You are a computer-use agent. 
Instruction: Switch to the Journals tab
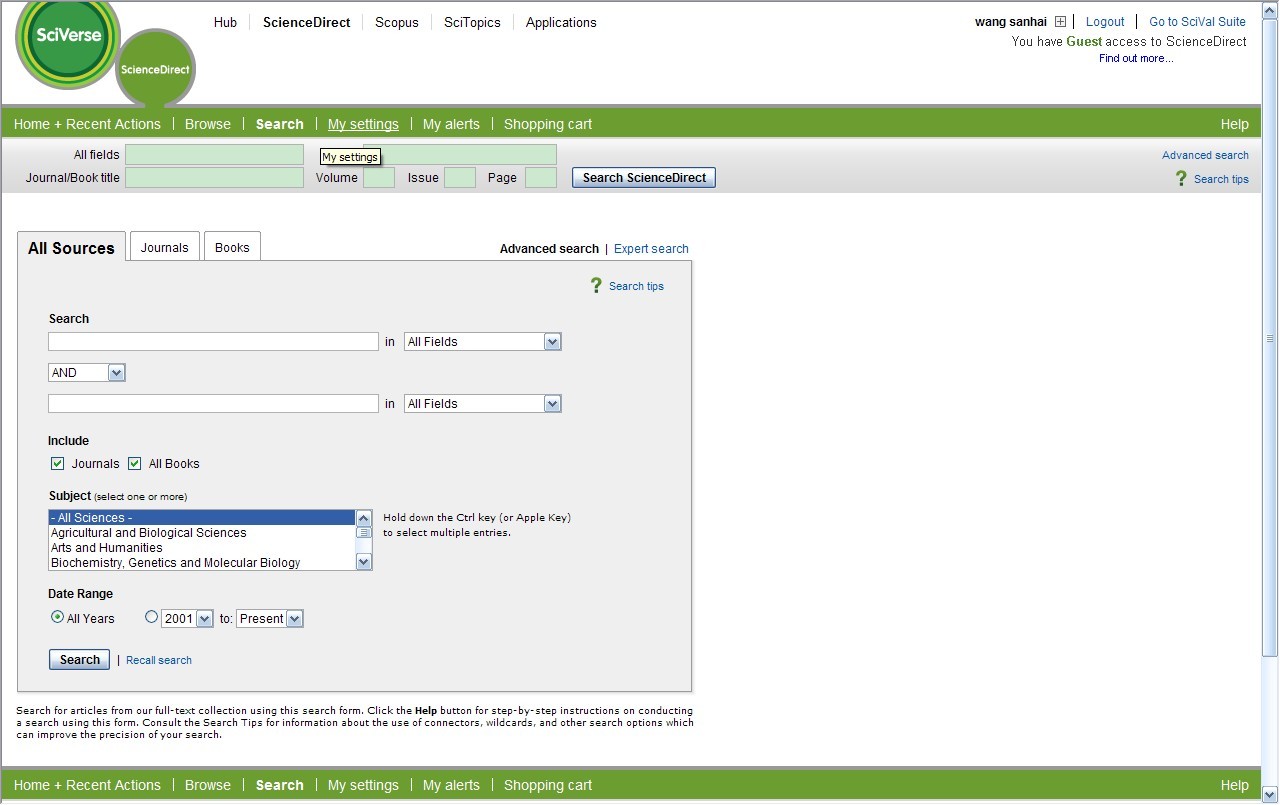pyautogui.click(x=165, y=247)
